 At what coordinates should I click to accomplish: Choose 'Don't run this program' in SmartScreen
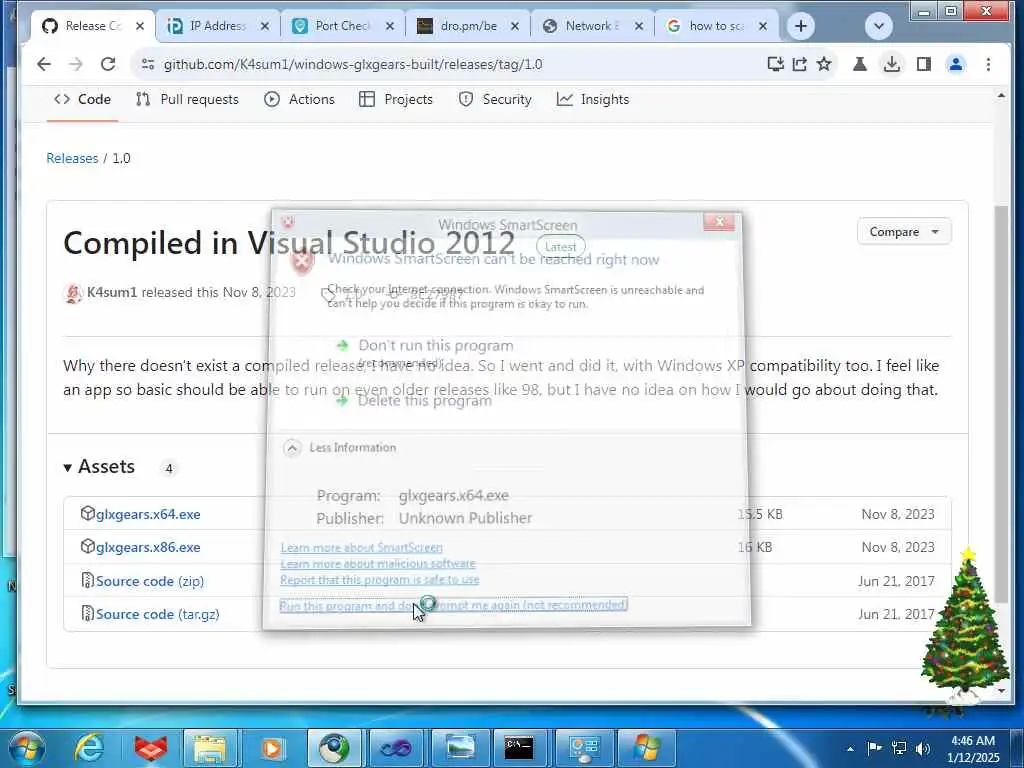[x=436, y=345]
